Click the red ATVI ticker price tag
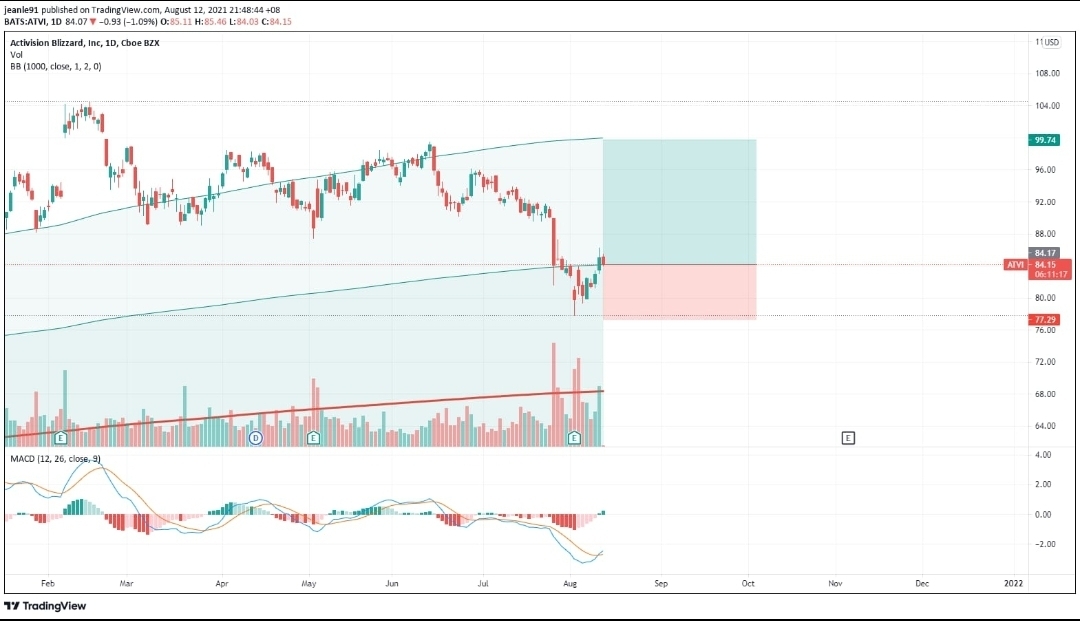The image size is (1080, 621). [x=1015, y=264]
